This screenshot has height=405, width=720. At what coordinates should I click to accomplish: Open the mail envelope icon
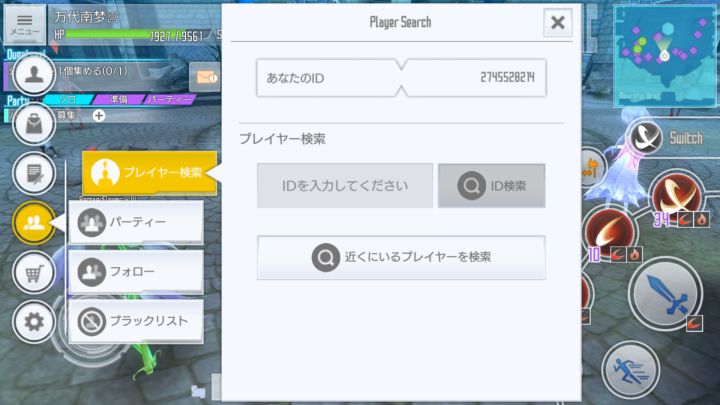204,77
